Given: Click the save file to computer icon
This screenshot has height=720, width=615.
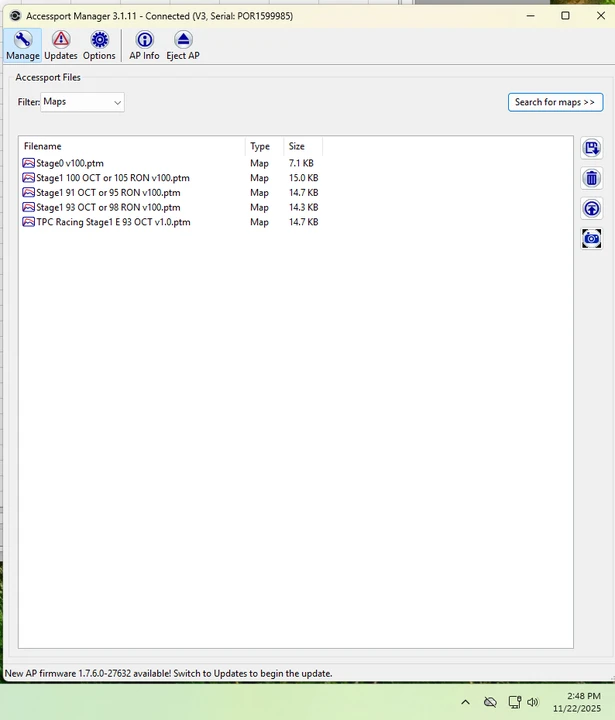Looking at the screenshot, I should (592, 148).
